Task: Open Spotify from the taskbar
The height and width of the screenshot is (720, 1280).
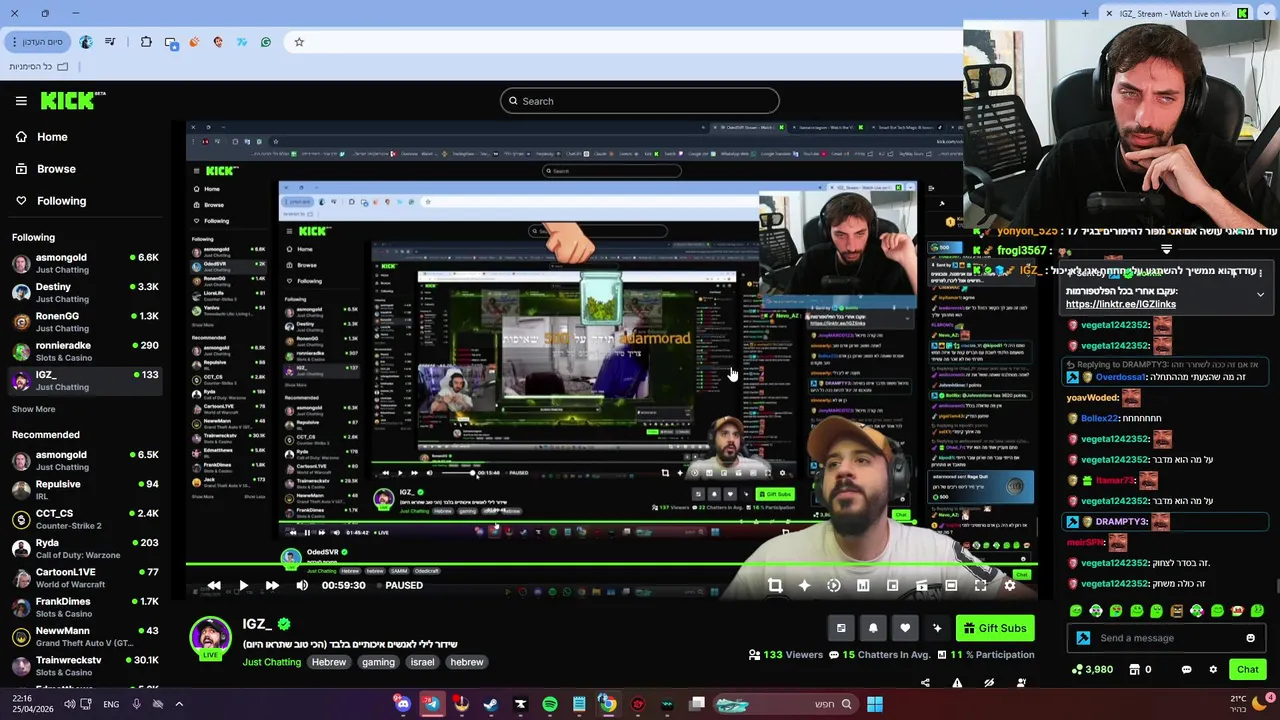Action: (550, 705)
